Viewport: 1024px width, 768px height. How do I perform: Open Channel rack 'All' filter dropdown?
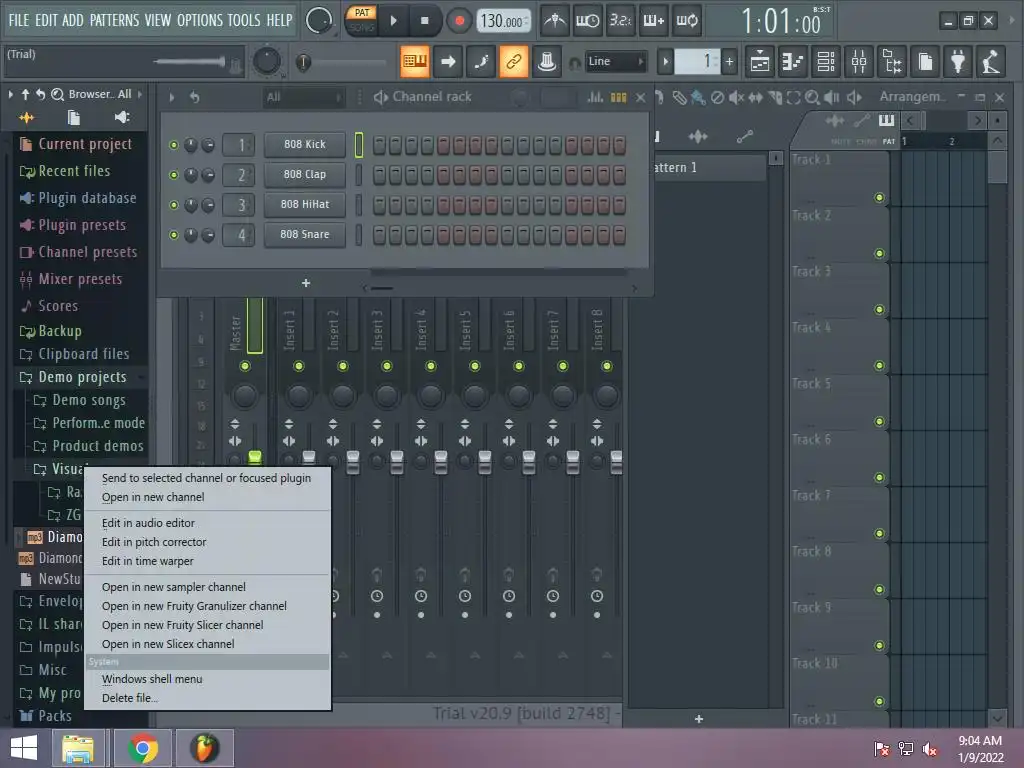303,97
